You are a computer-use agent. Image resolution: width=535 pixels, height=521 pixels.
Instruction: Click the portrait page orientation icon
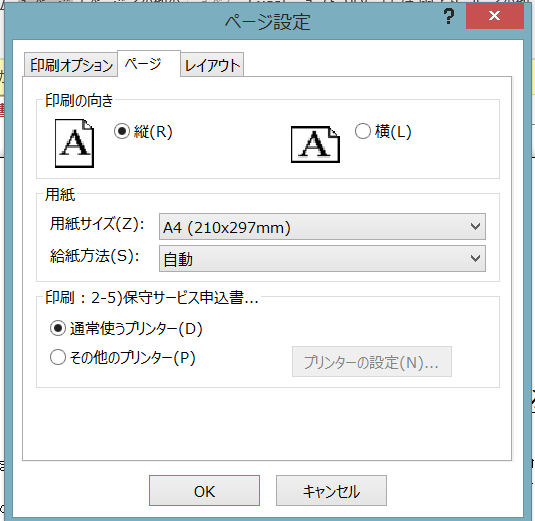tap(74, 143)
